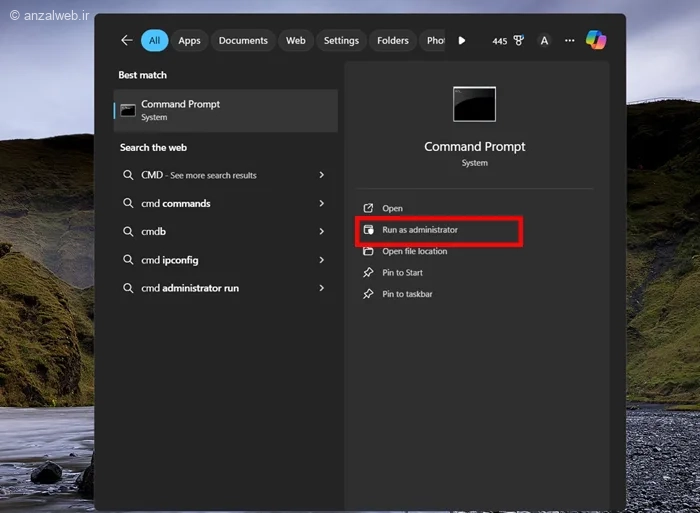Viewport: 700px width, 513px height.
Task: Open the three-dot more options menu
Action: (x=570, y=41)
